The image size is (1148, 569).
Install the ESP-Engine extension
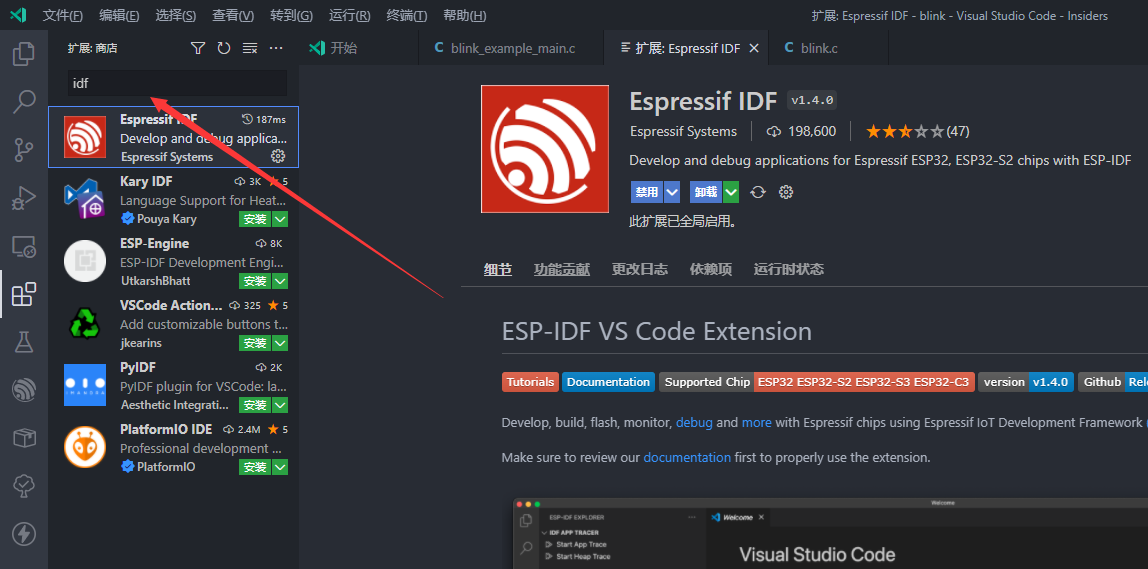point(255,281)
